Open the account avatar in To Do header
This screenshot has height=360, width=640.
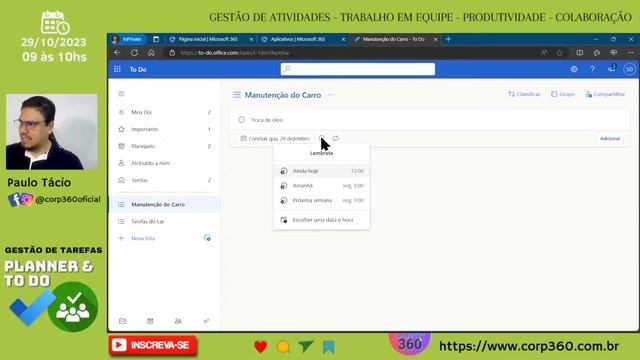coord(629,69)
